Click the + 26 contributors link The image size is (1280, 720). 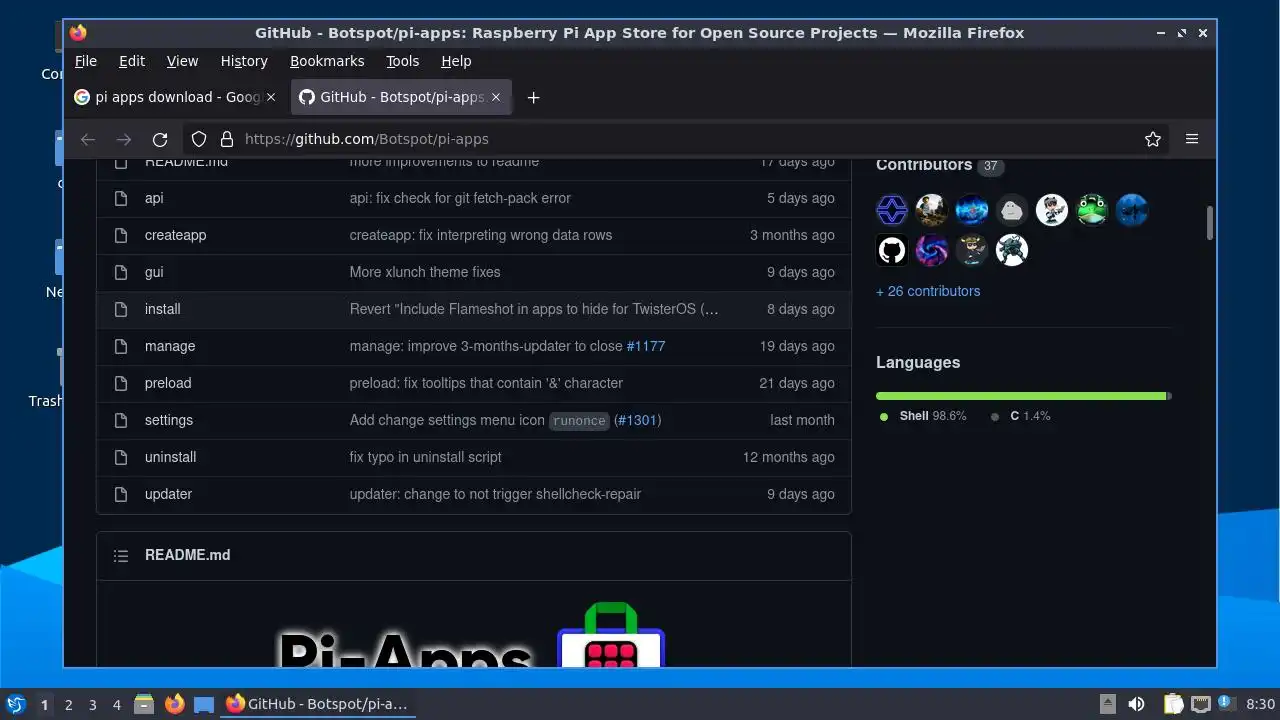[928, 291]
